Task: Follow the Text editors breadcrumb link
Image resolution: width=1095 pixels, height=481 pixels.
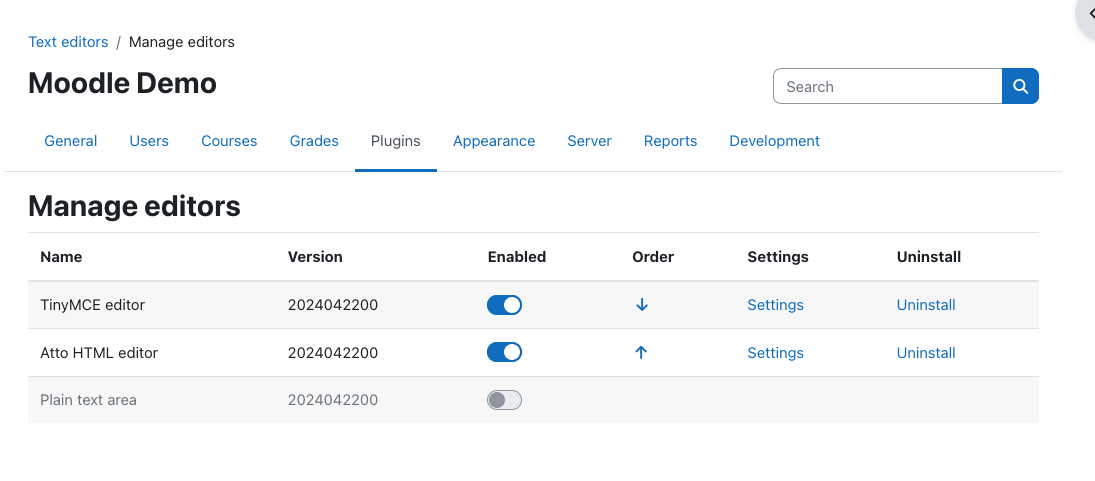Action: tap(68, 42)
